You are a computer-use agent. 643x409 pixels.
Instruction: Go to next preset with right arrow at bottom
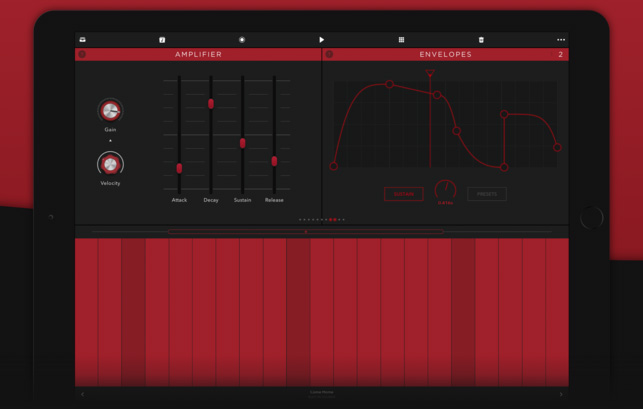tap(561, 394)
